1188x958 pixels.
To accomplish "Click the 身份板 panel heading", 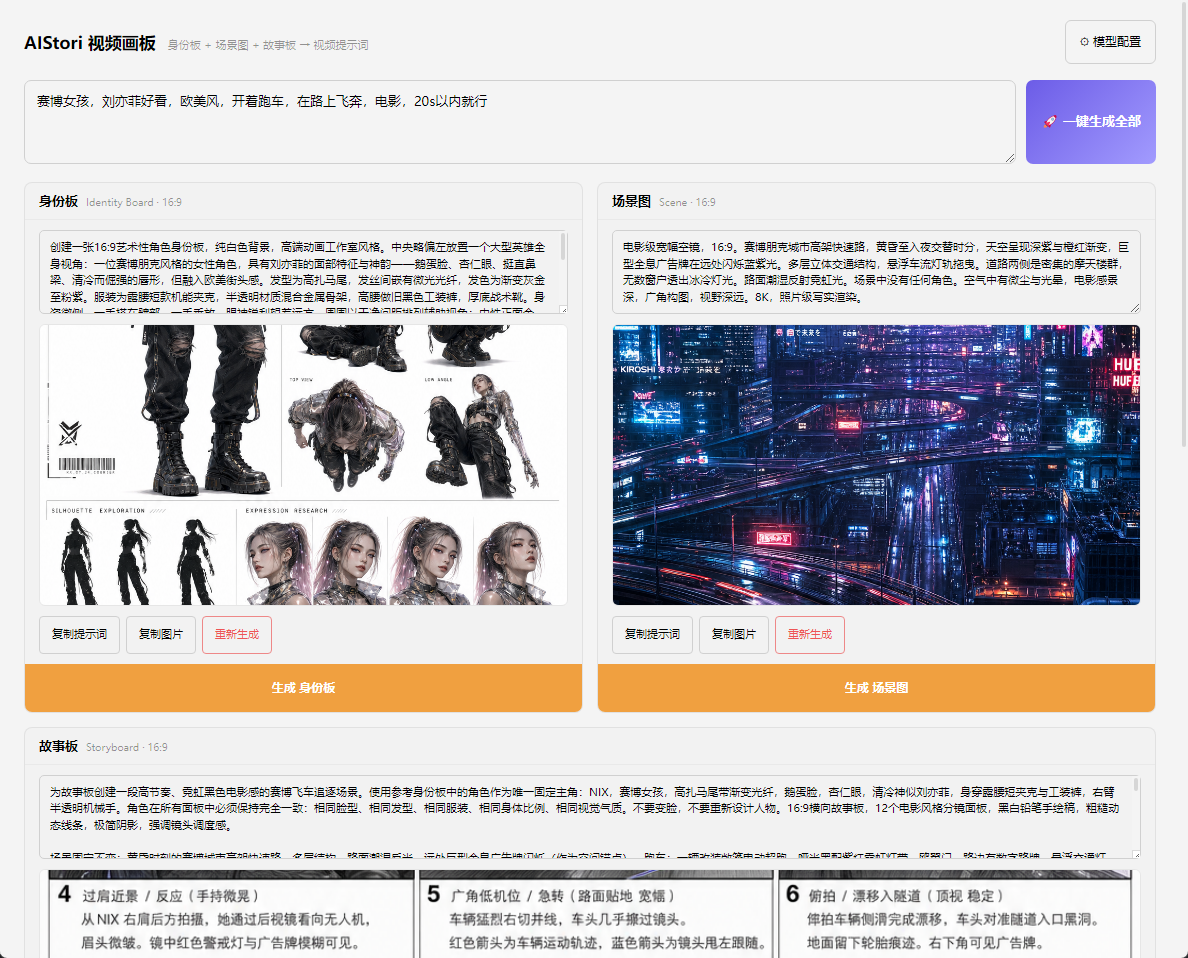I will pyautogui.click(x=58, y=202).
